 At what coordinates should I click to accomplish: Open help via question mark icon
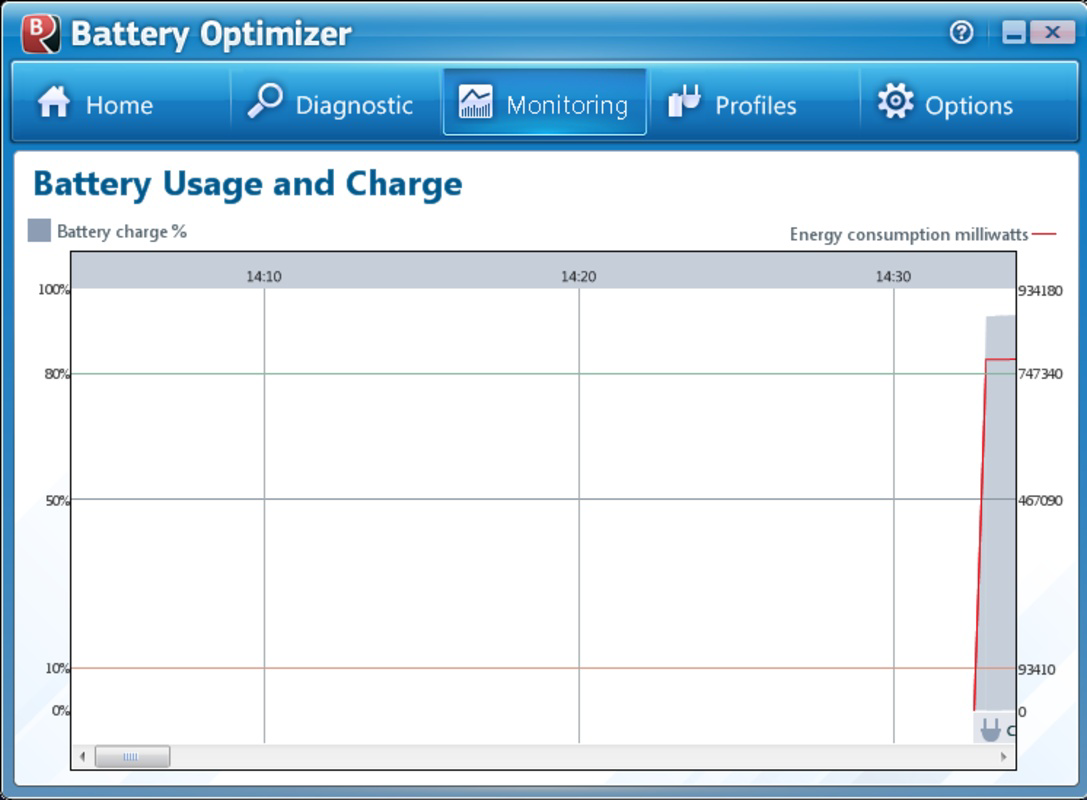[961, 32]
